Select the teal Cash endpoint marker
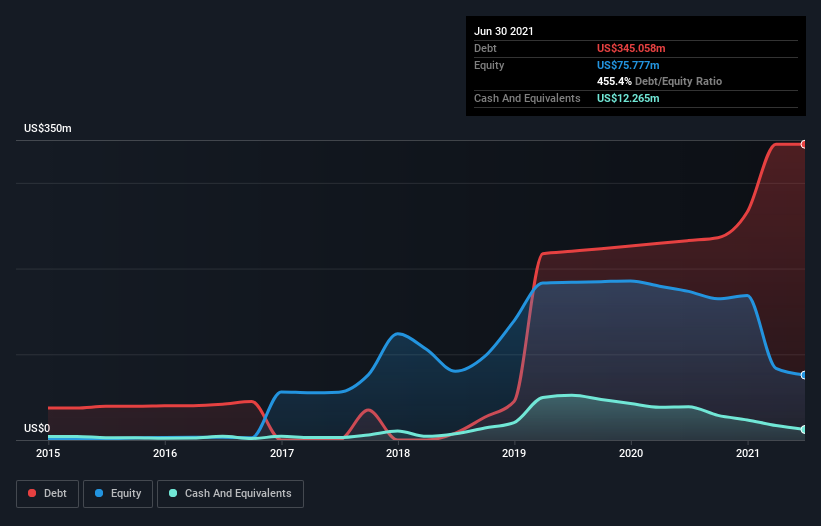The height and width of the screenshot is (526, 821). 804,430
